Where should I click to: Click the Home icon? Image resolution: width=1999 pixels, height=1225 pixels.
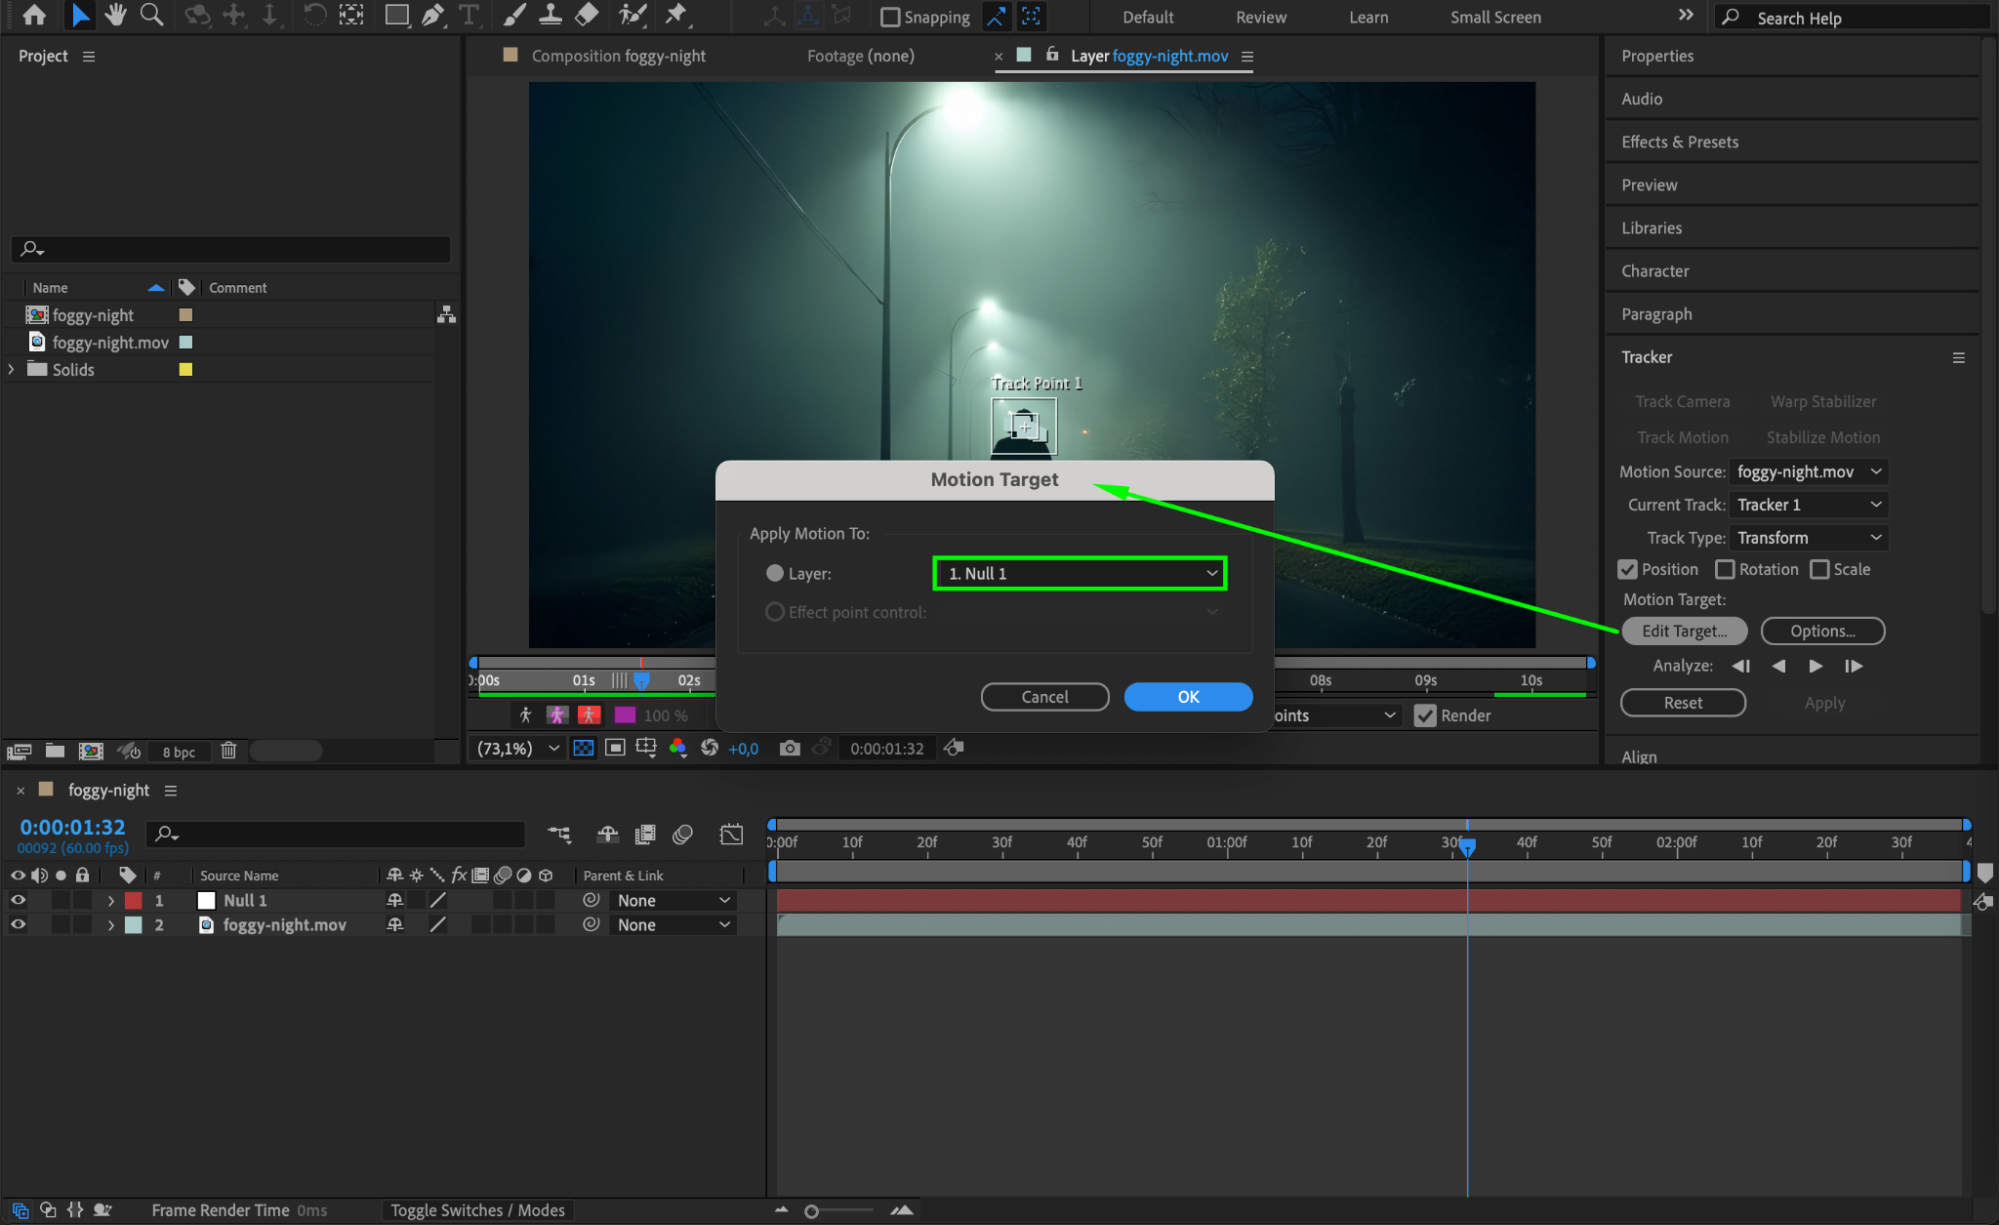(34, 15)
